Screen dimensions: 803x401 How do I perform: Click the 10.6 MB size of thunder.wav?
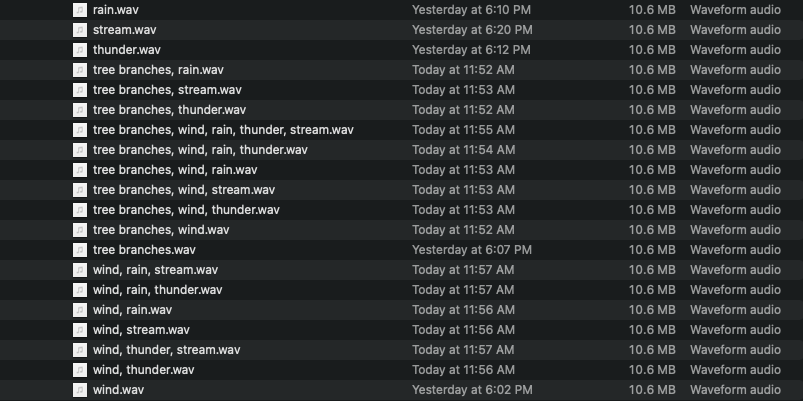[651, 50]
